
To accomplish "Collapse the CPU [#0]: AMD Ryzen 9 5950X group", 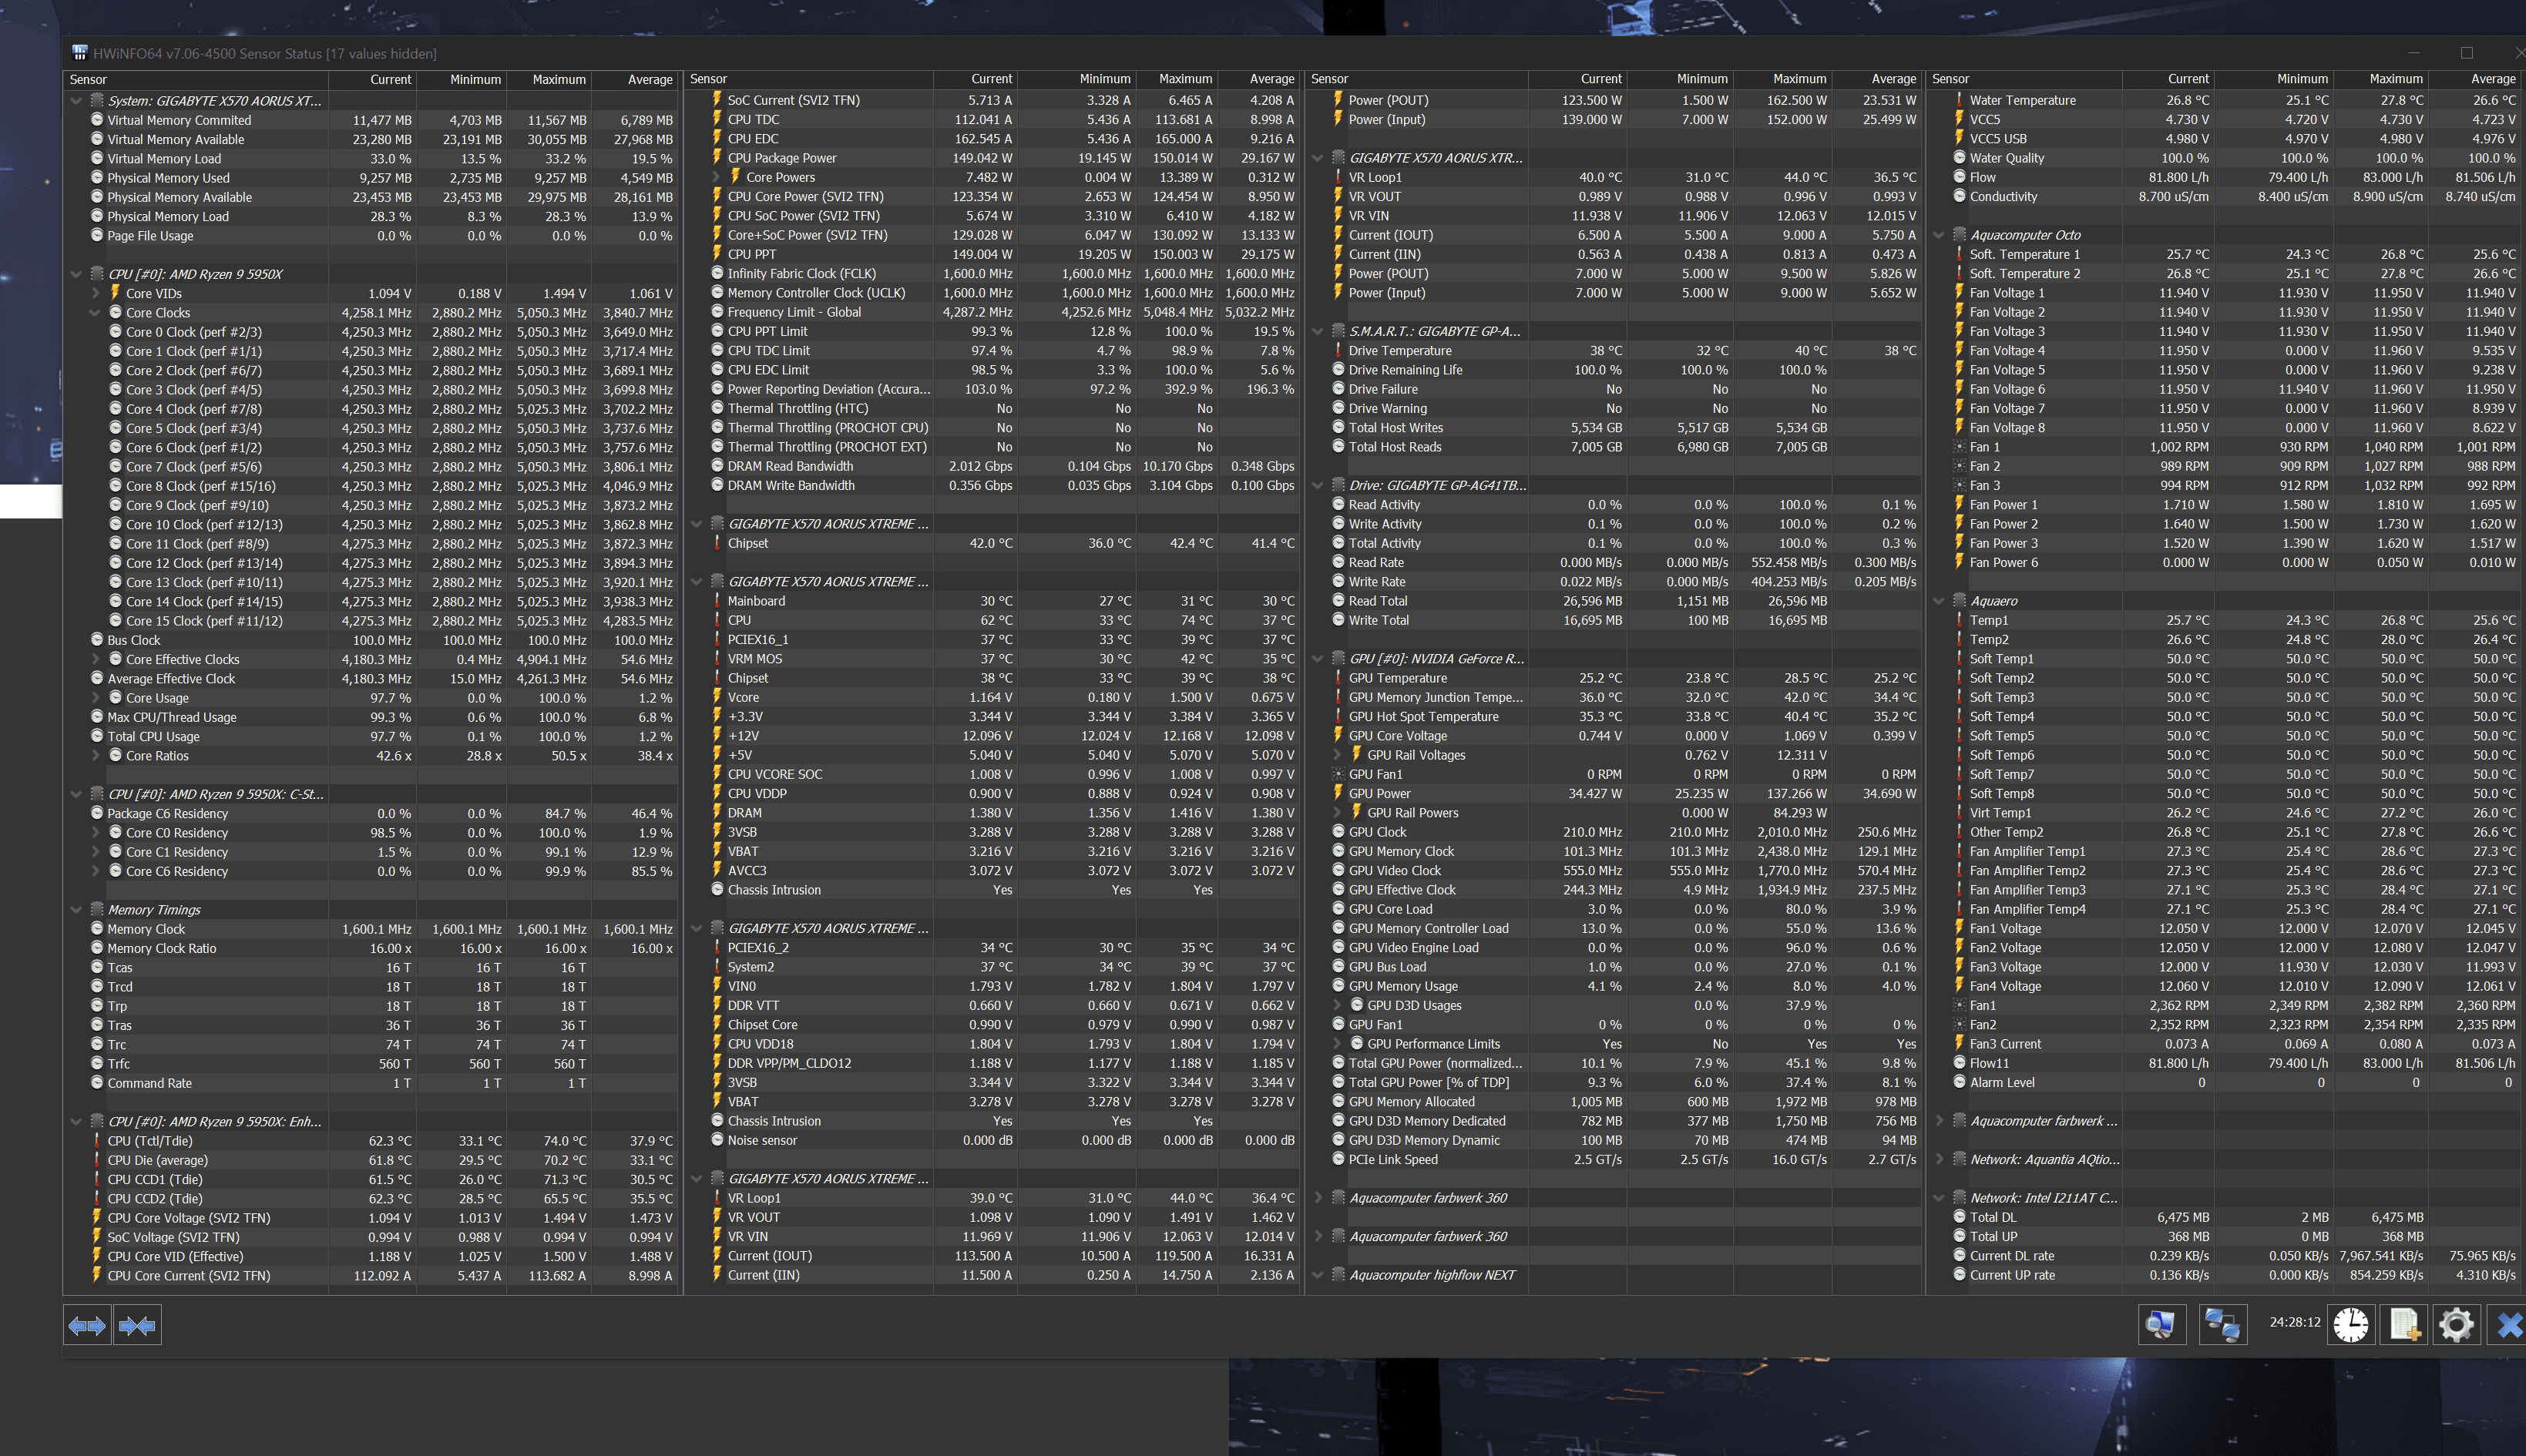I will [76, 274].
